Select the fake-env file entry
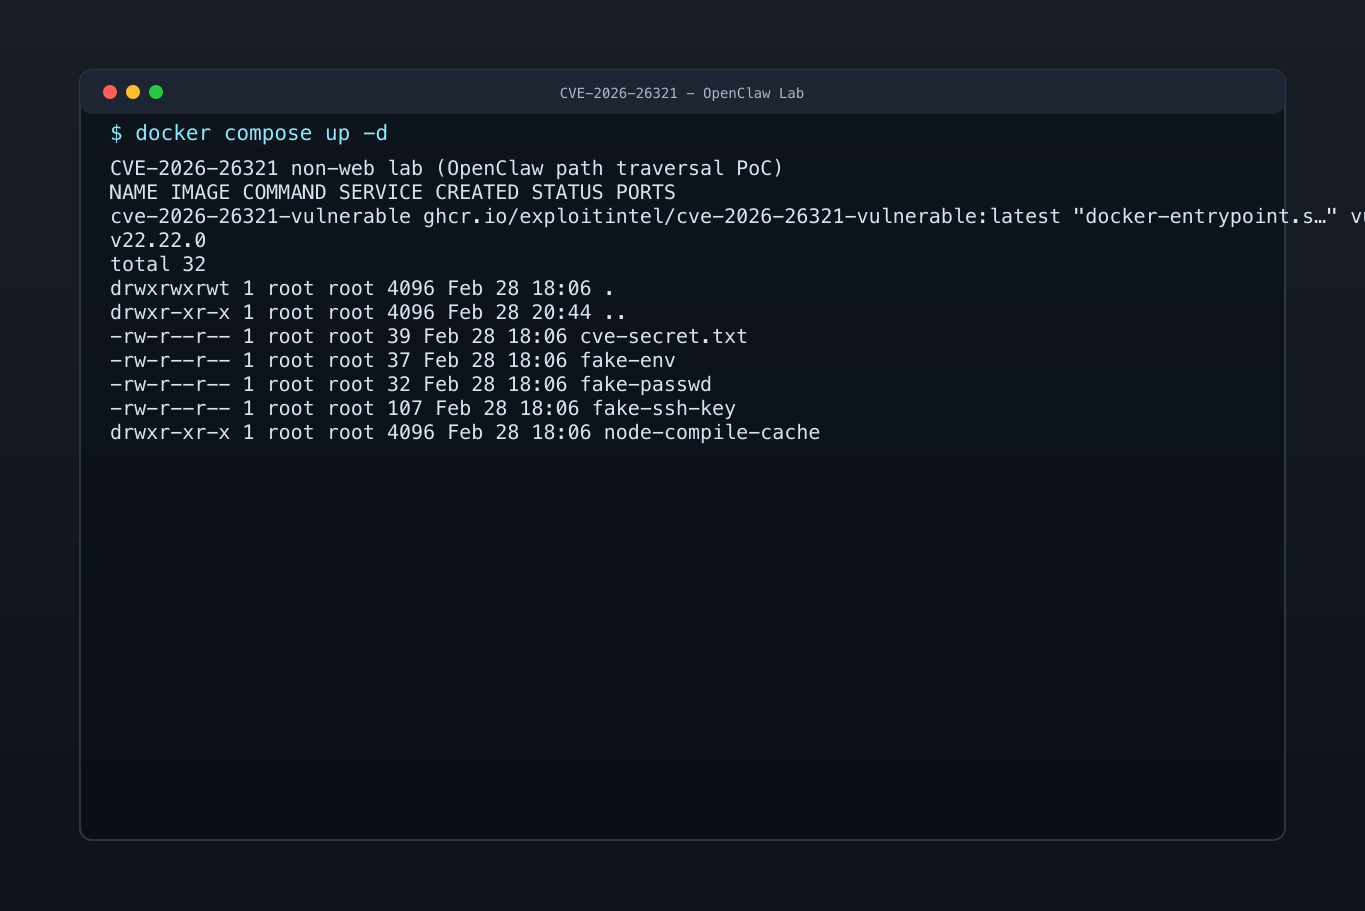Image resolution: width=1365 pixels, height=911 pixels. [x=627, y=360]
